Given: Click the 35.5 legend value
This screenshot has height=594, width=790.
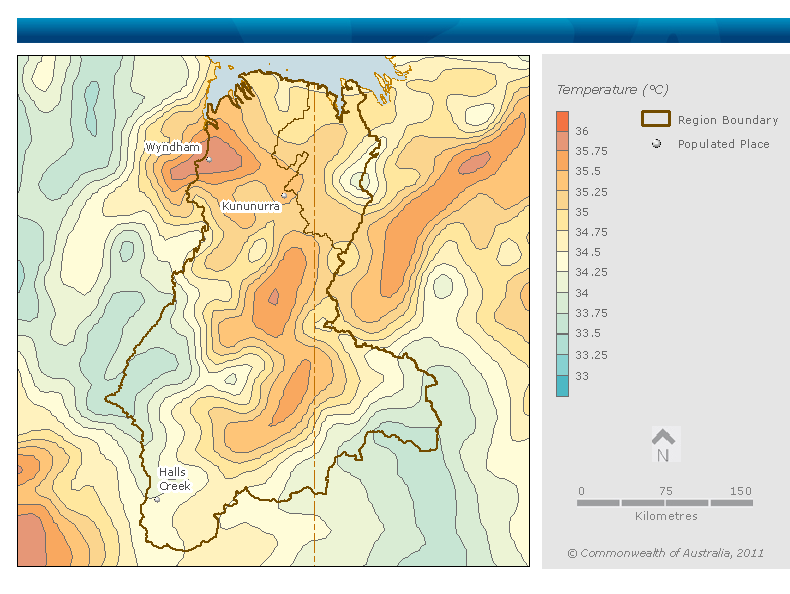Looking at the screenshot, I should pyautogui.click(x=587, y=171).
